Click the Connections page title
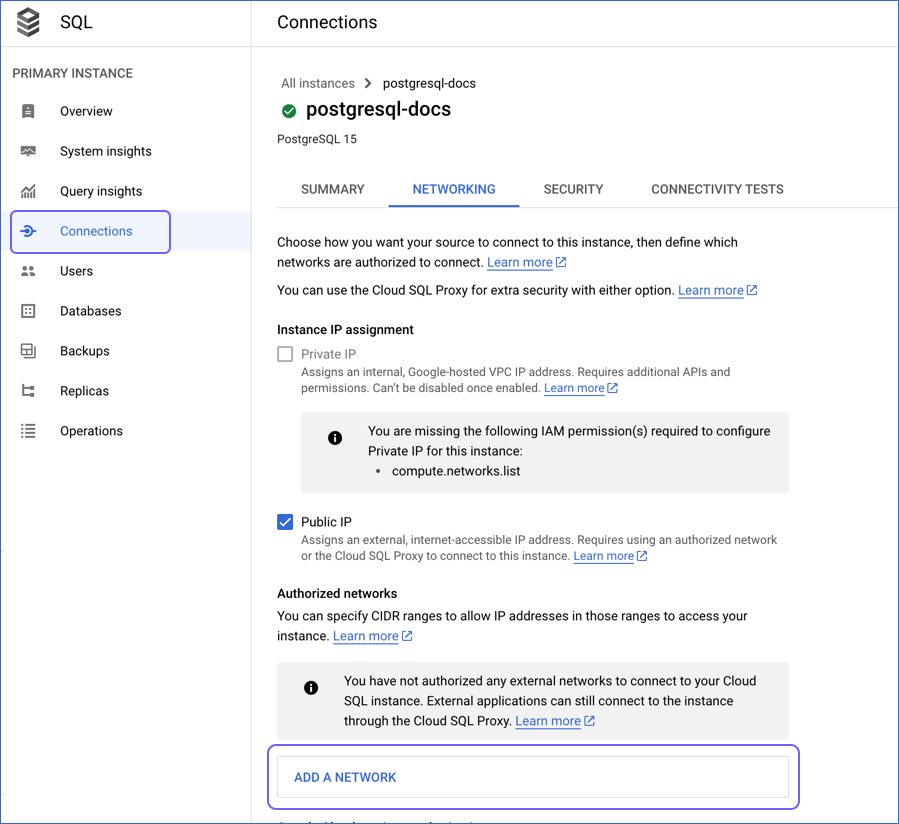The width and height of the screenshot is (899, 824). [x=327, y=22]
